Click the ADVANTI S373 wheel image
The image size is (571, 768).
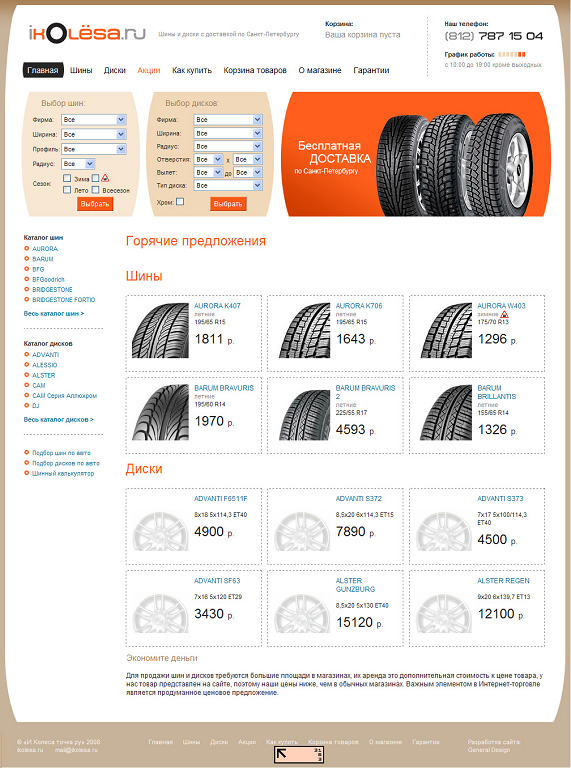pos(444,531)
